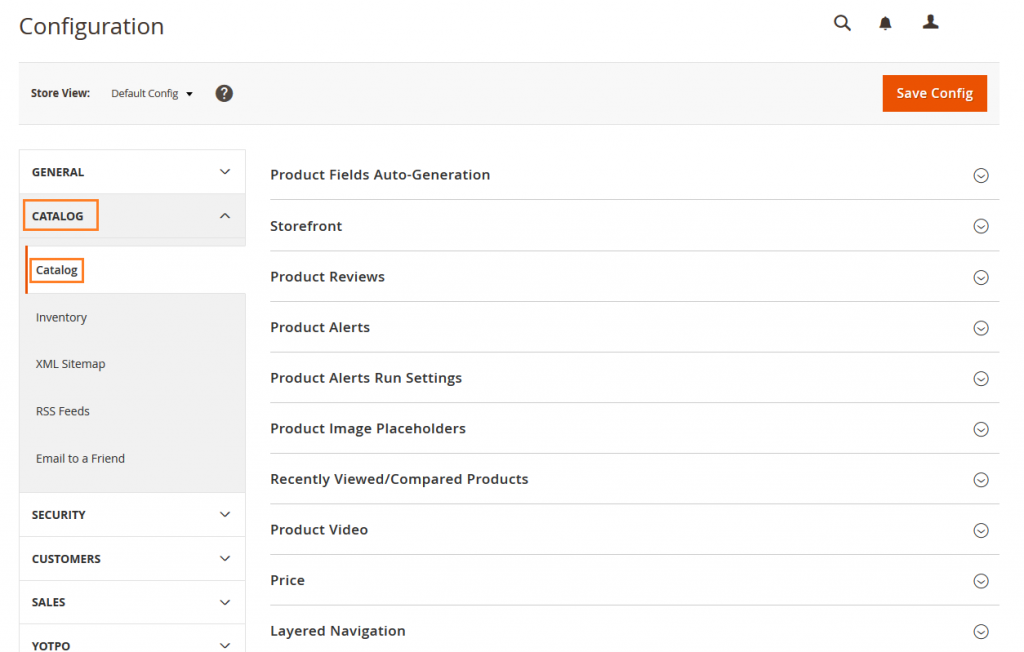Click the Product Alerts Run Settings title

[366, 378]
